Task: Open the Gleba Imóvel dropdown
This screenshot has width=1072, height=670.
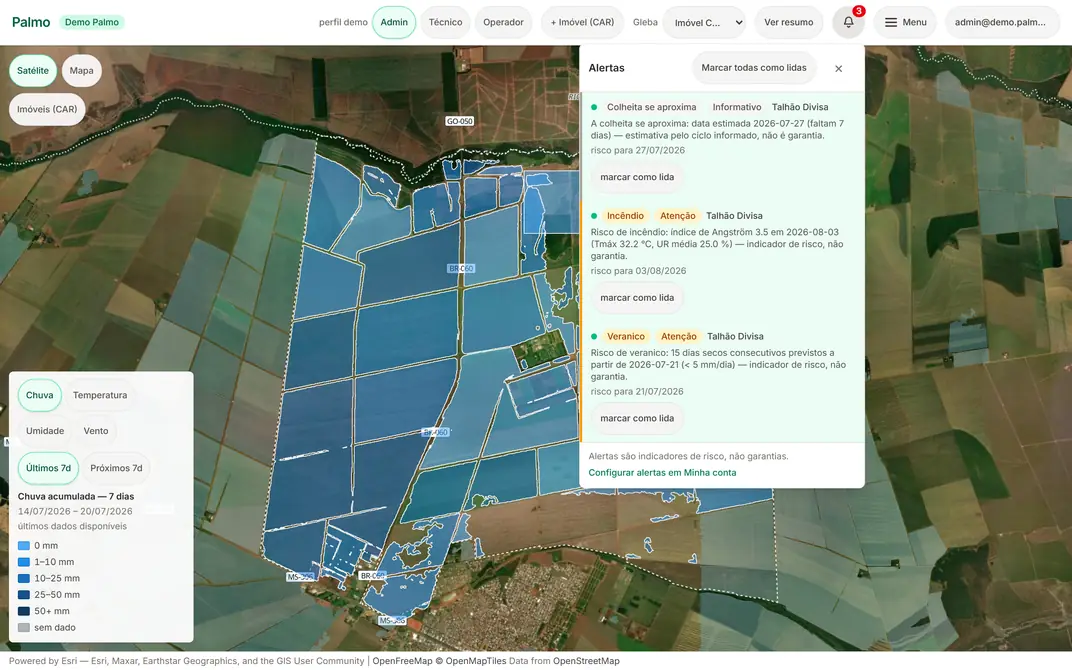Action: point(704,23)
